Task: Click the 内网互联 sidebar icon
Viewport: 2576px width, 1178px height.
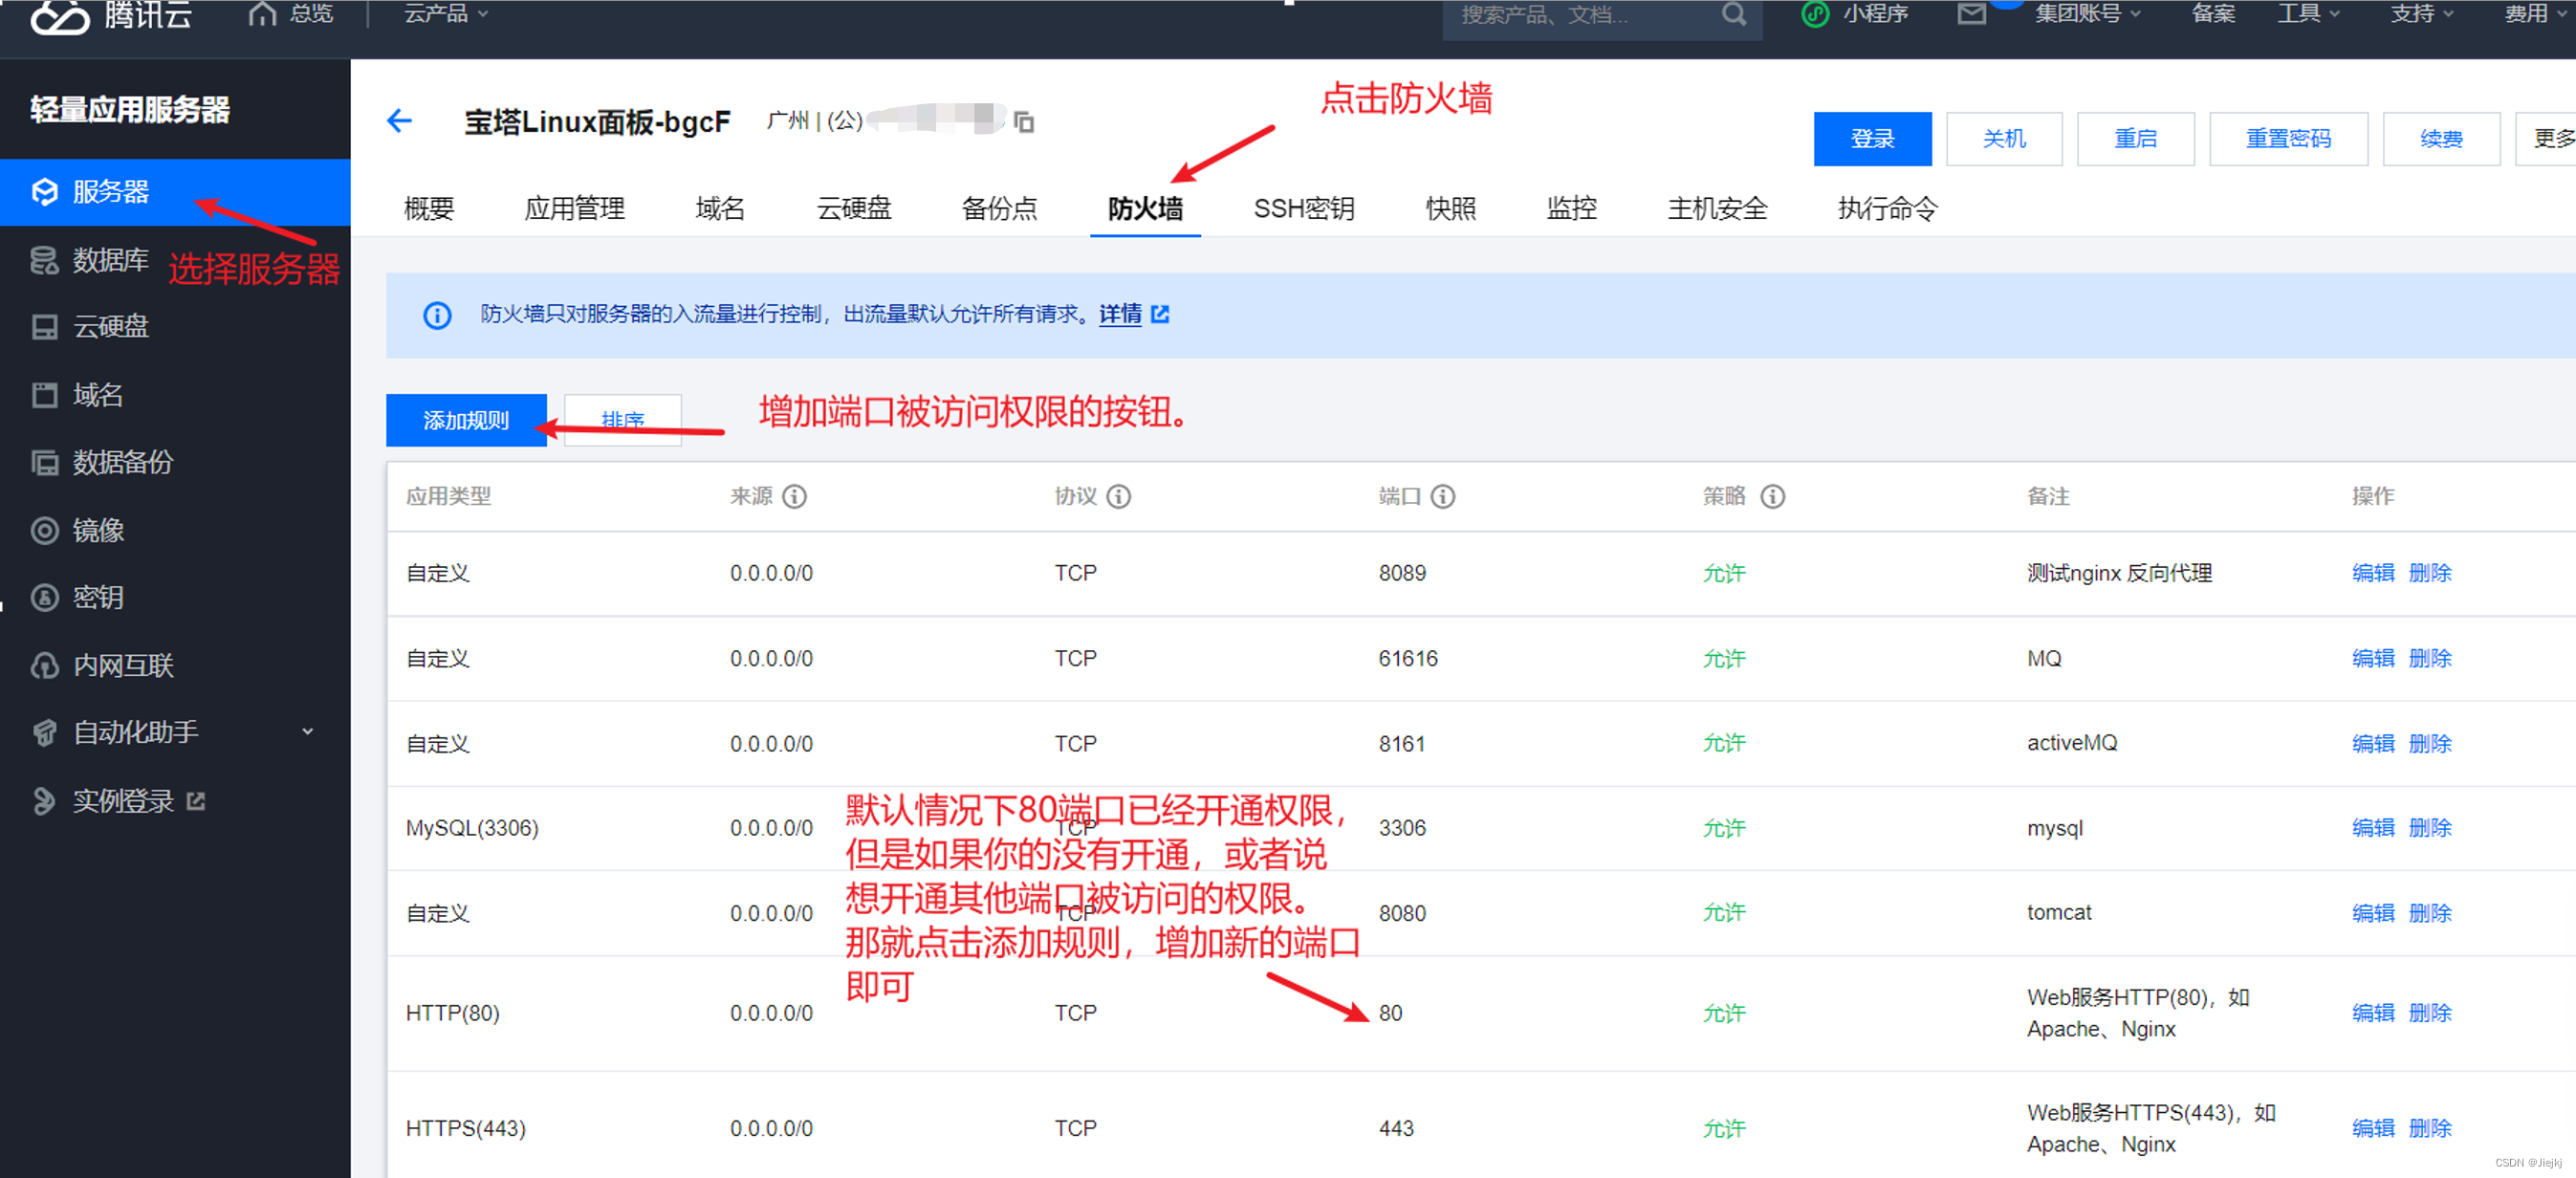Action: tap(45, 665)
